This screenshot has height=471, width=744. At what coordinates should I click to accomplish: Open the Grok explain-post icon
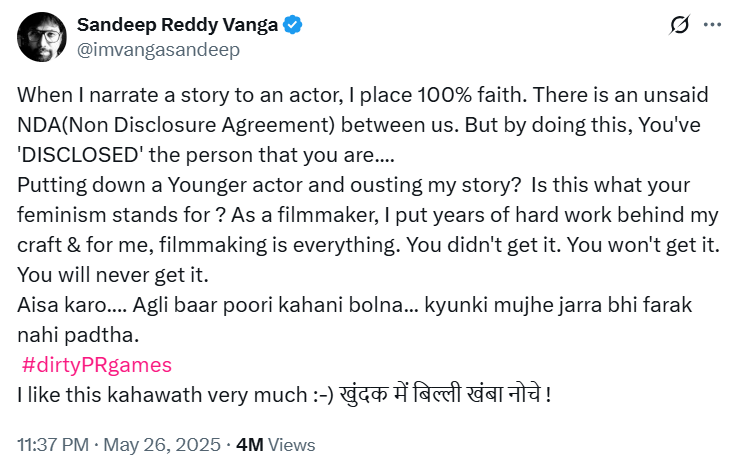pyautogui.click(x=679, y=25)
